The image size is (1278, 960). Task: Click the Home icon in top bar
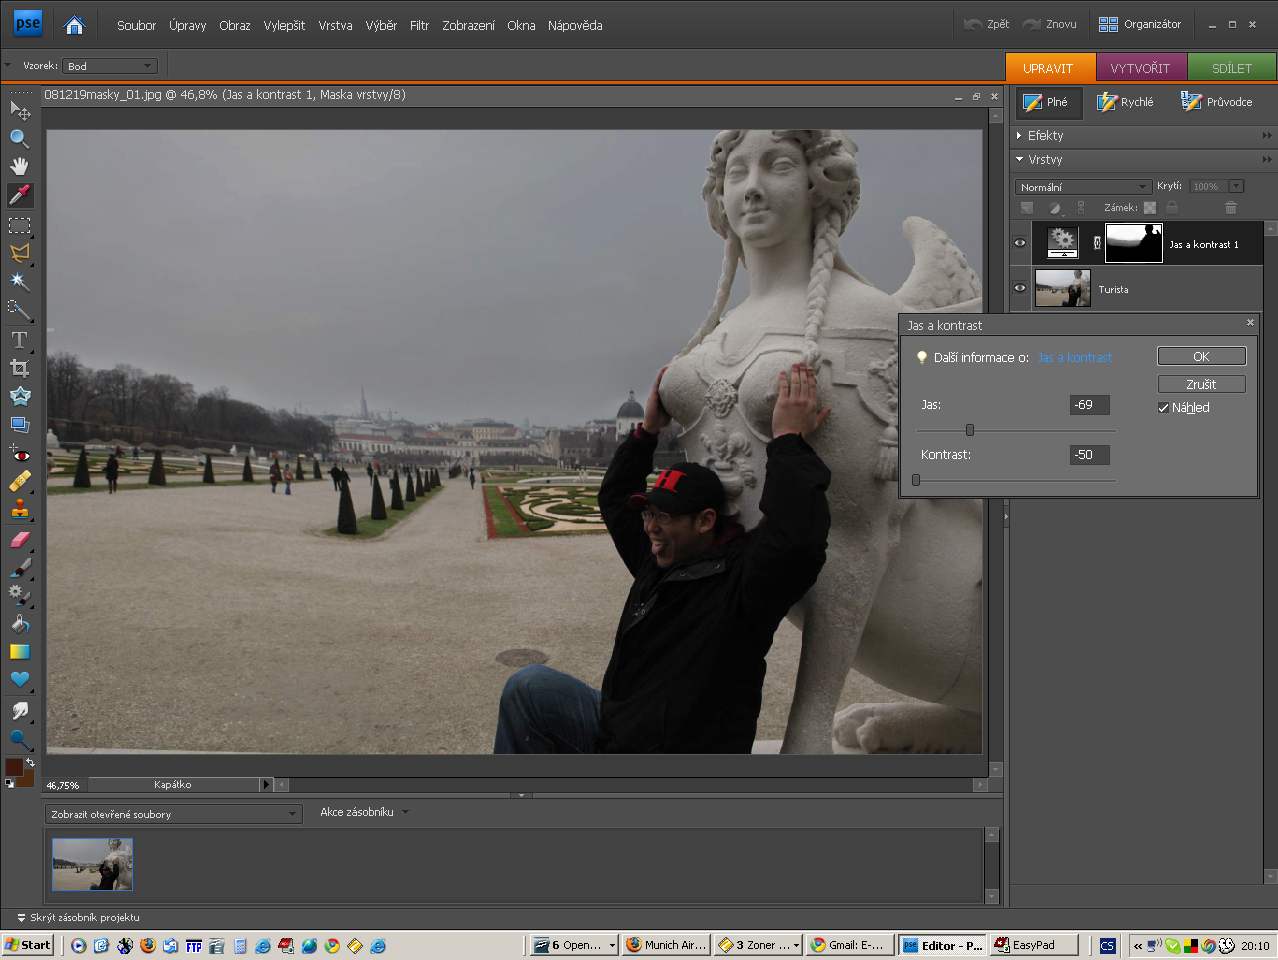(74, 25)
